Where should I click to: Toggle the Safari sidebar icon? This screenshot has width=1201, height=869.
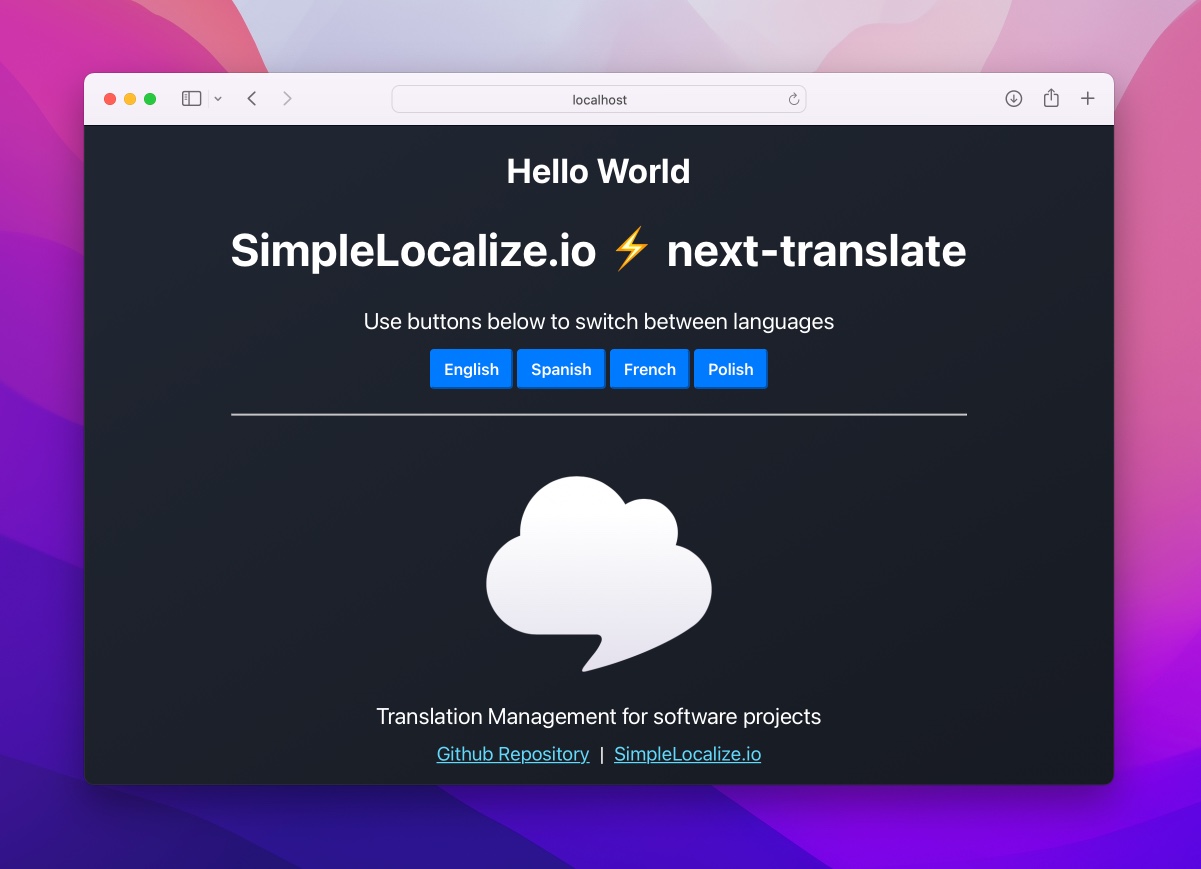tap(191, 99)
